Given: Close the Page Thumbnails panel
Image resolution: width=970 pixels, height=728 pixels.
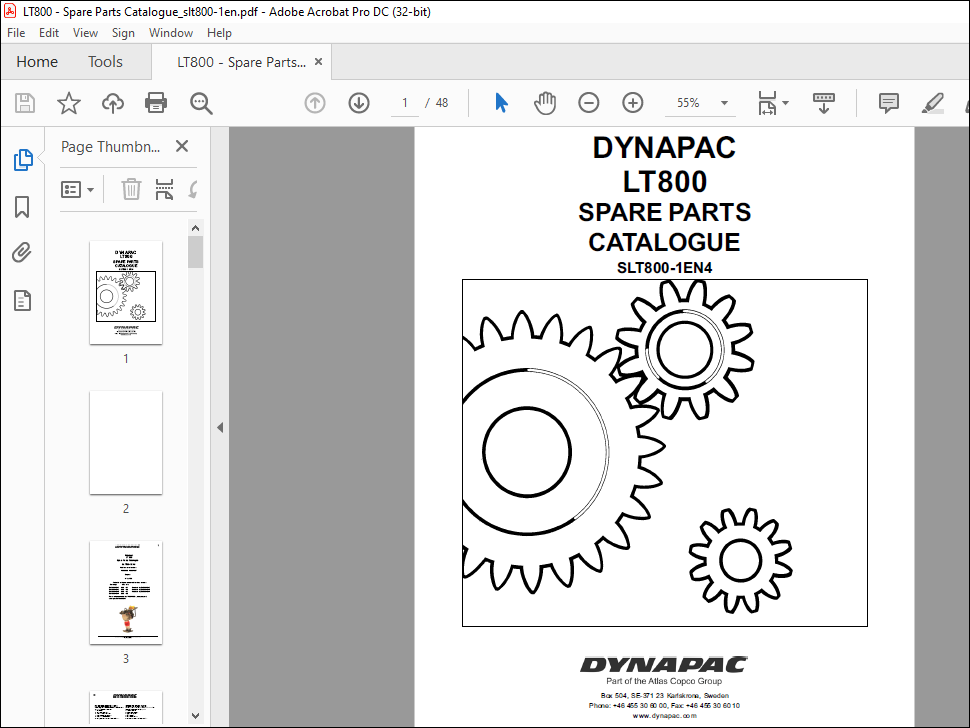Looking at the screenshot, I should point(182,147).
